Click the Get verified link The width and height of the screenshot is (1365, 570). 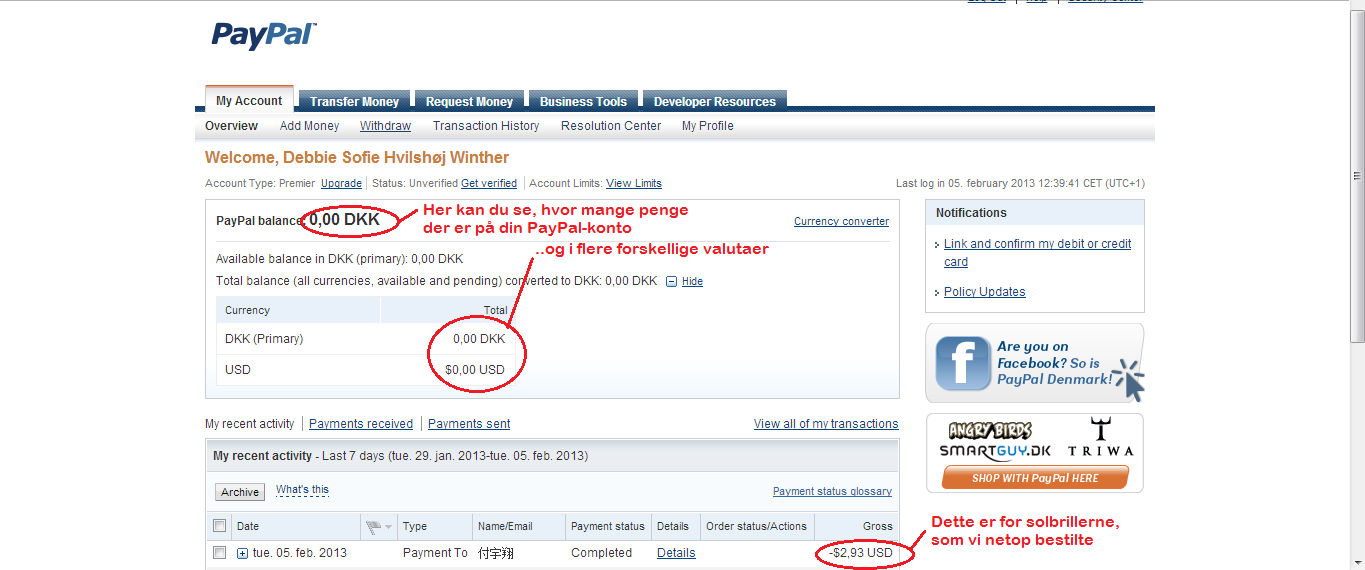click(489, 184)
